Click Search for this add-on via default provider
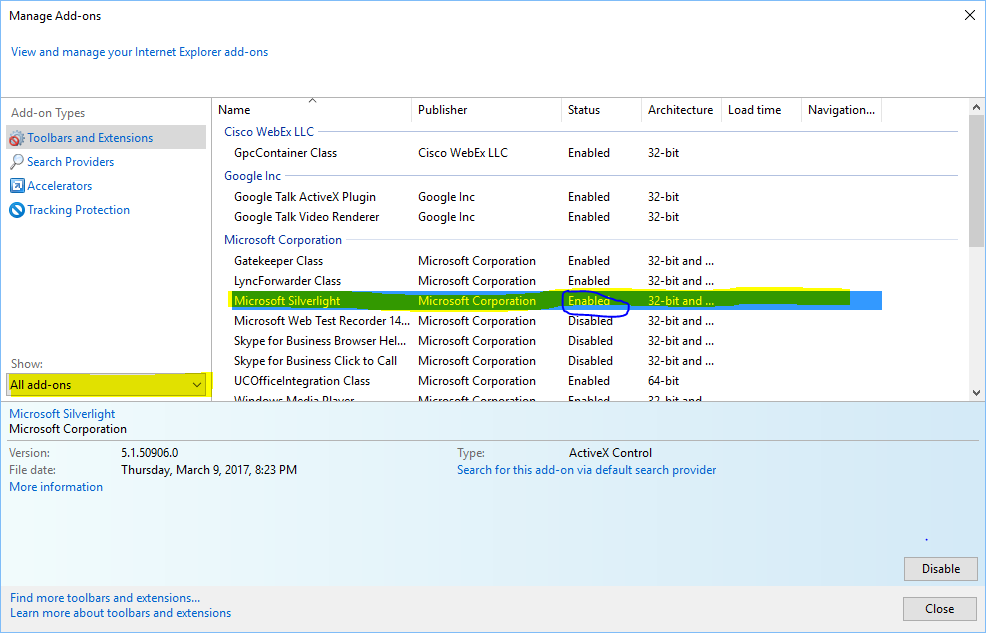986x633 pixels. (x=587, y=470)
